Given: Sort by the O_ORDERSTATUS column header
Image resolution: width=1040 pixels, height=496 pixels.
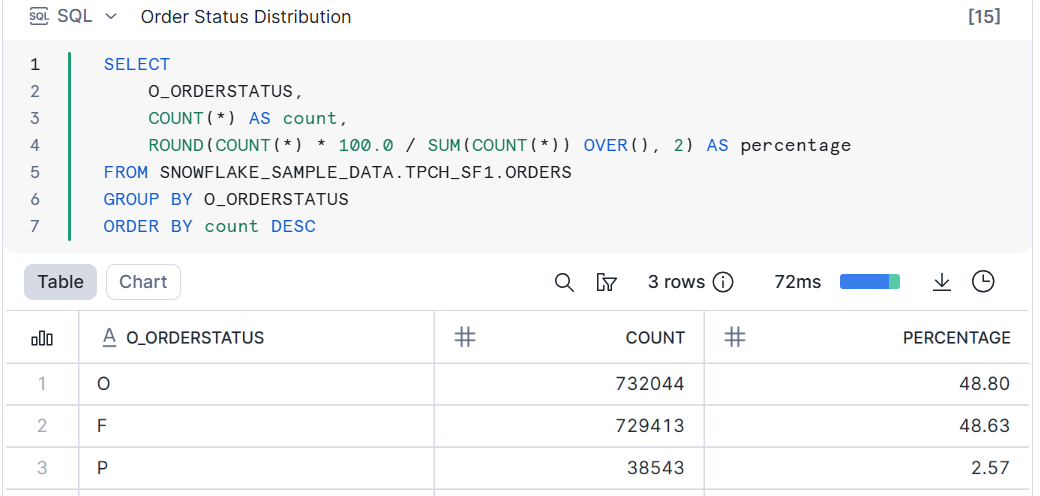Looking at the screenshot, I should pyautogui.click(x=195, y=338).
